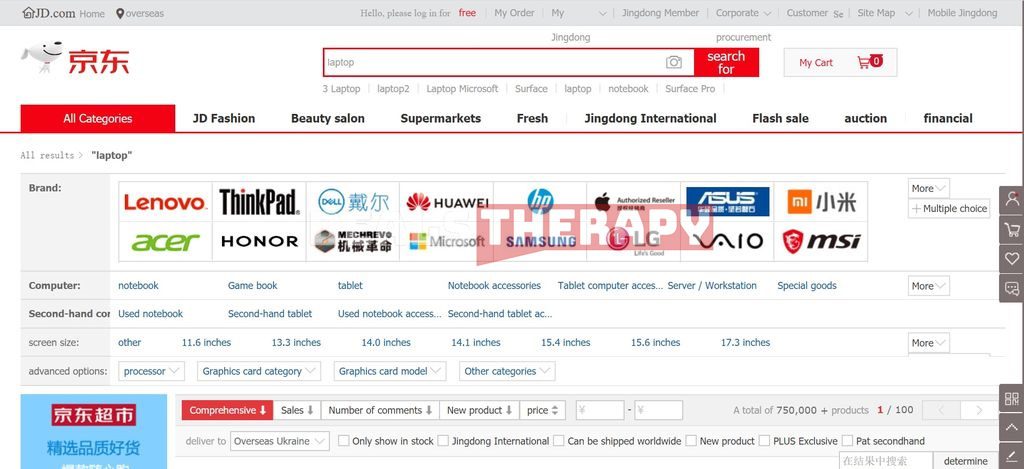This screenshot has width=1024, height=469.
Task: Check New product filter box
Action: pos(691,441)
